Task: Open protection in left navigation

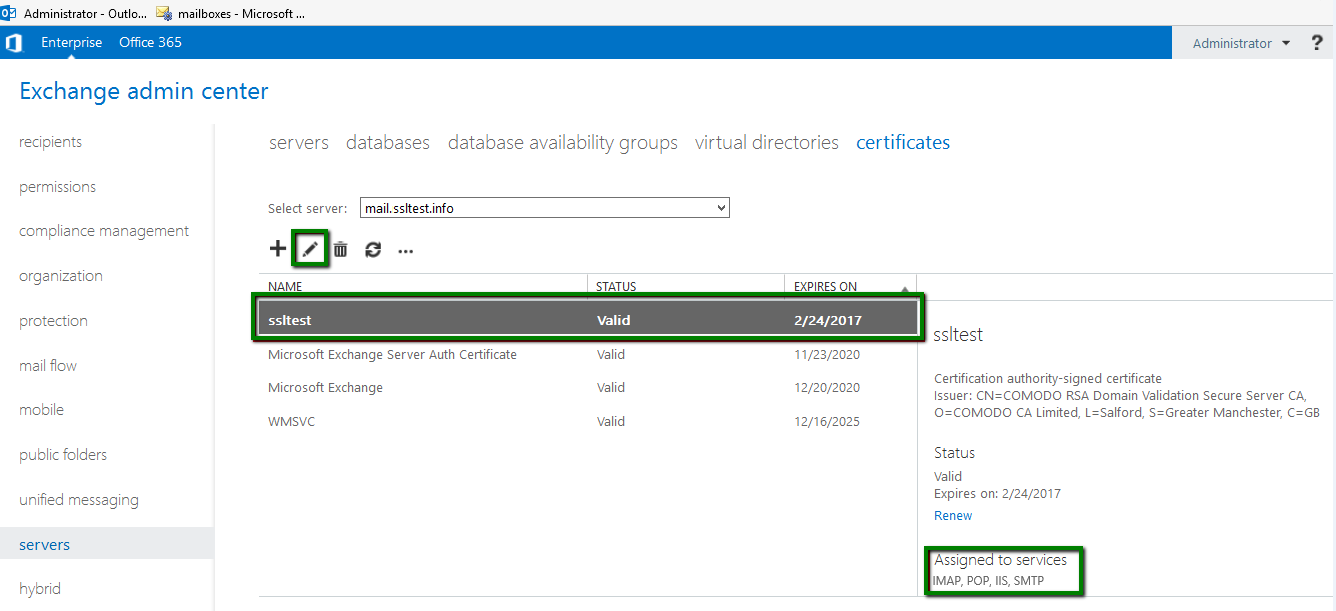Action: tap(54, 321)
